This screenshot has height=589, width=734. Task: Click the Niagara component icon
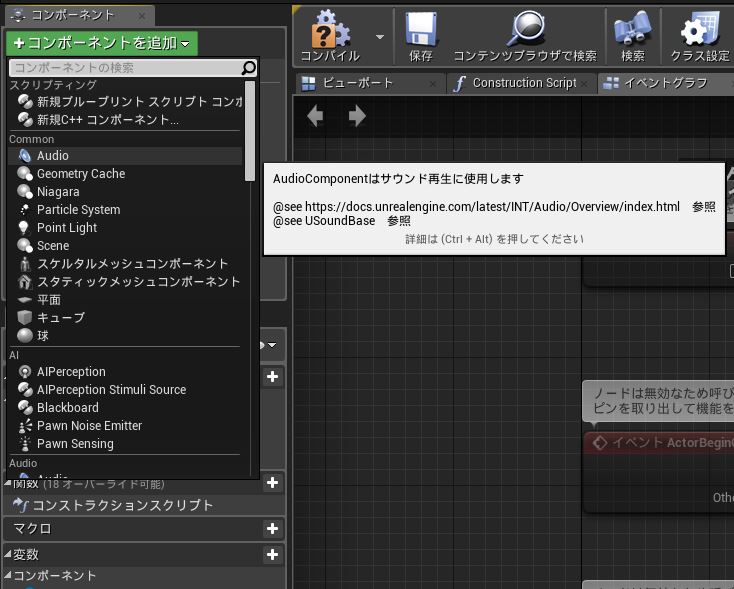pyautogui.click(x=24, y=191)
